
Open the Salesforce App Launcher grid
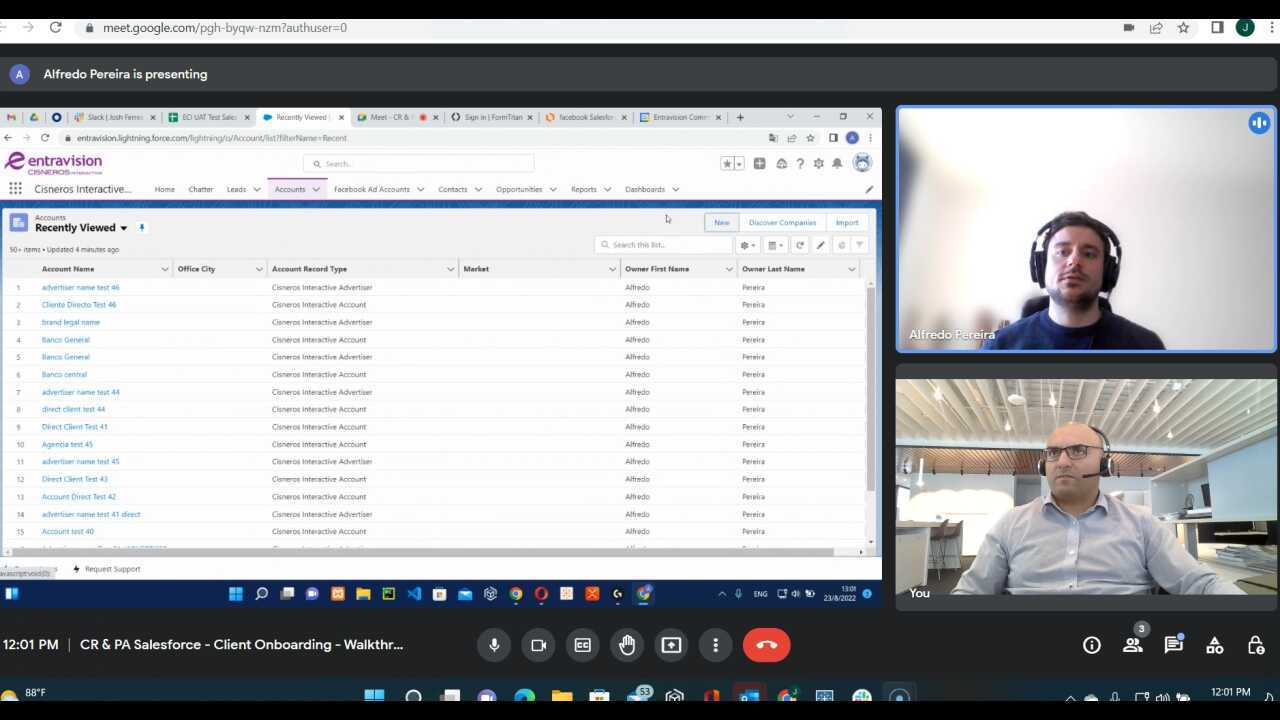coord(15,189)
